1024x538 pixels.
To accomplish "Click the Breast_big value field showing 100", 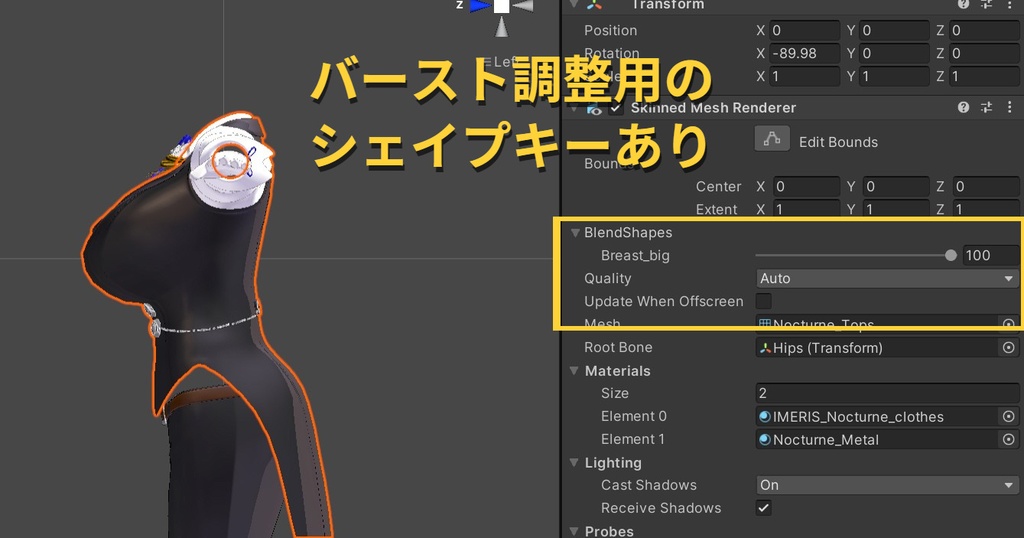I will (990, 255).
